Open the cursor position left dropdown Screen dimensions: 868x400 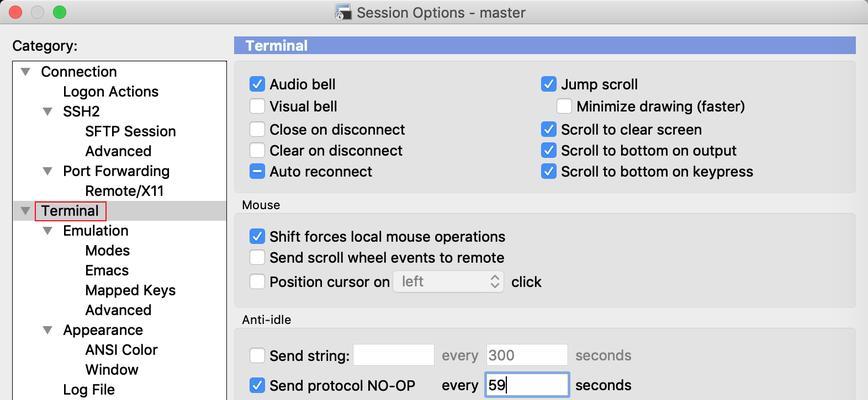tap(448, 282)
